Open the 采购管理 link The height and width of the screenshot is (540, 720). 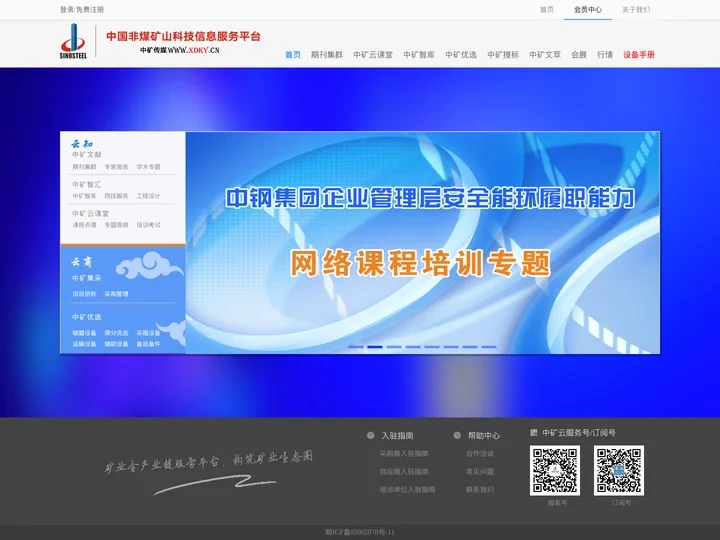pyautogui.click(x=116, y=294)
